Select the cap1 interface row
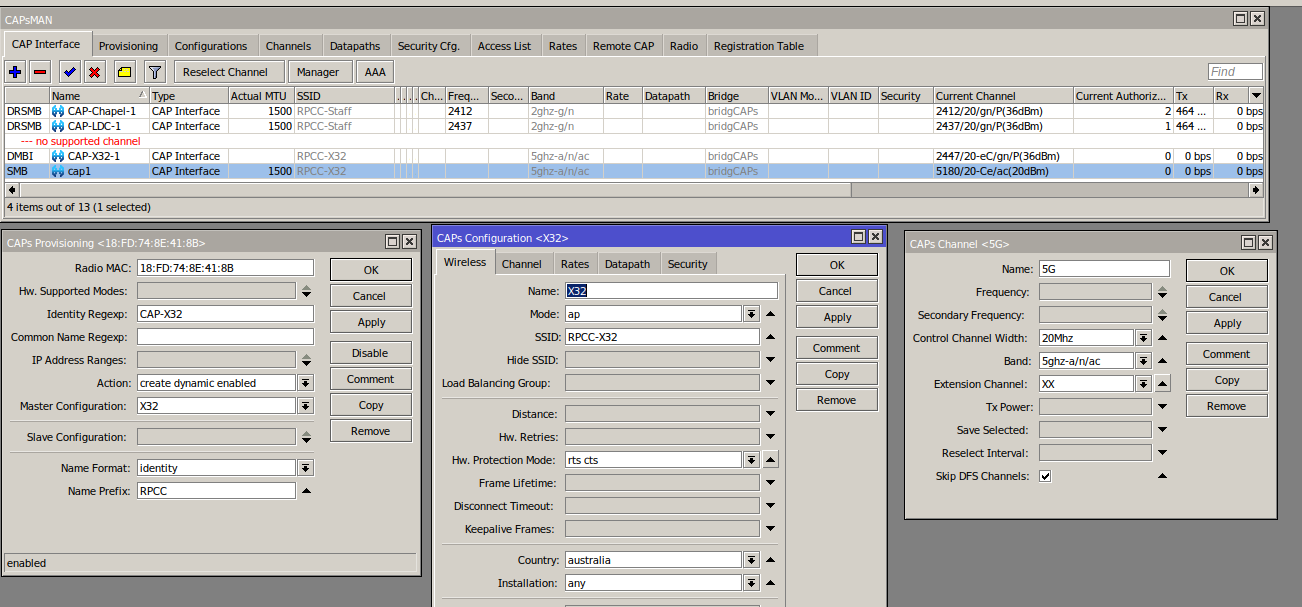Image resolution: width=1302 pixels, height=607 pixels. 79,171
